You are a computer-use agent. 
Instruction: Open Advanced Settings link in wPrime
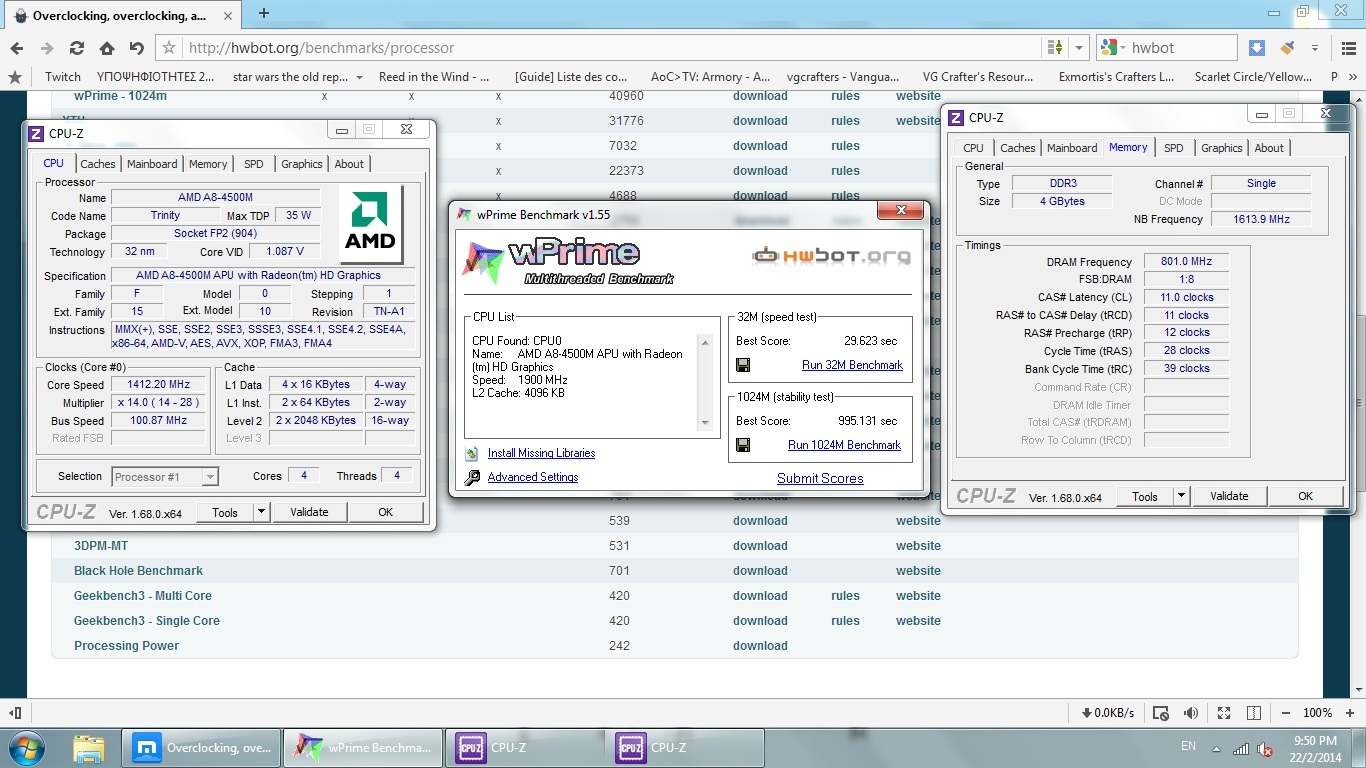[533, 478]
